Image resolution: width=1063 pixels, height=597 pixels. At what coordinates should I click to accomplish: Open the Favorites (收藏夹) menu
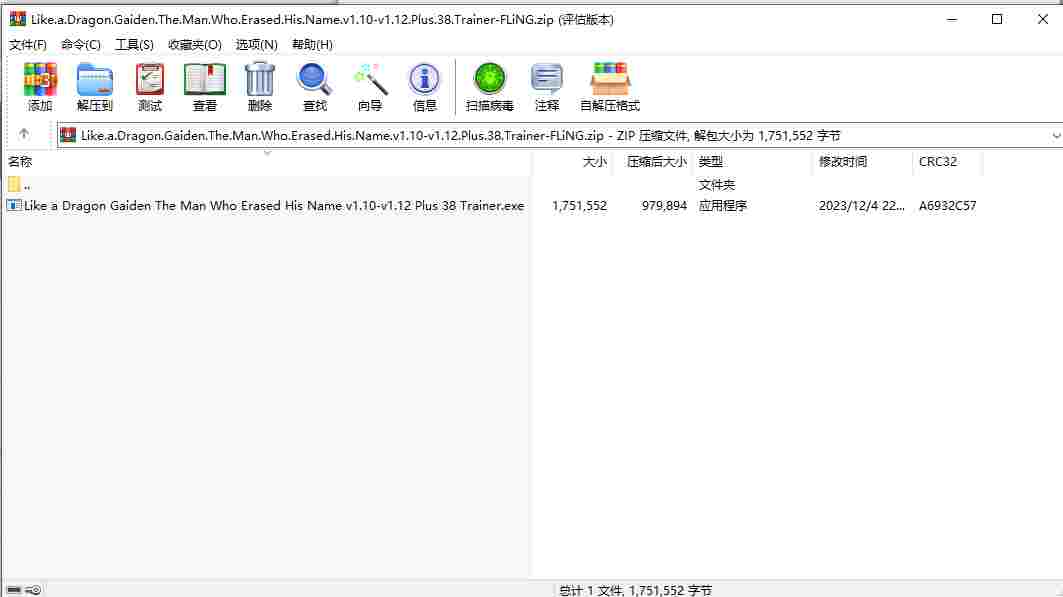click(195, 45)
